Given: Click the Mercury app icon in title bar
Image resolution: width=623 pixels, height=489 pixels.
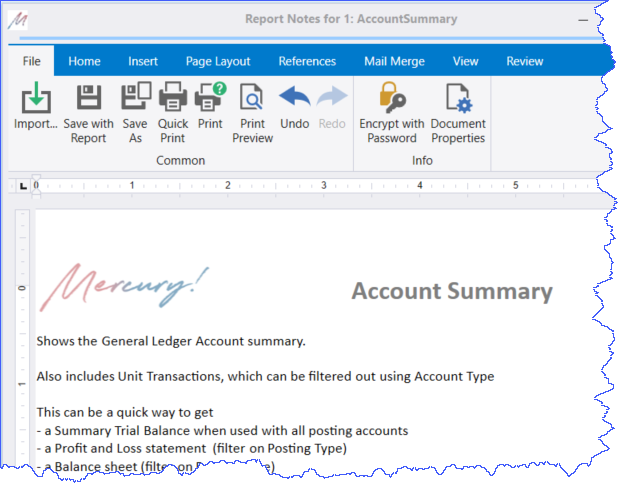Looking at the screenshot, I should tap(17, 20).
